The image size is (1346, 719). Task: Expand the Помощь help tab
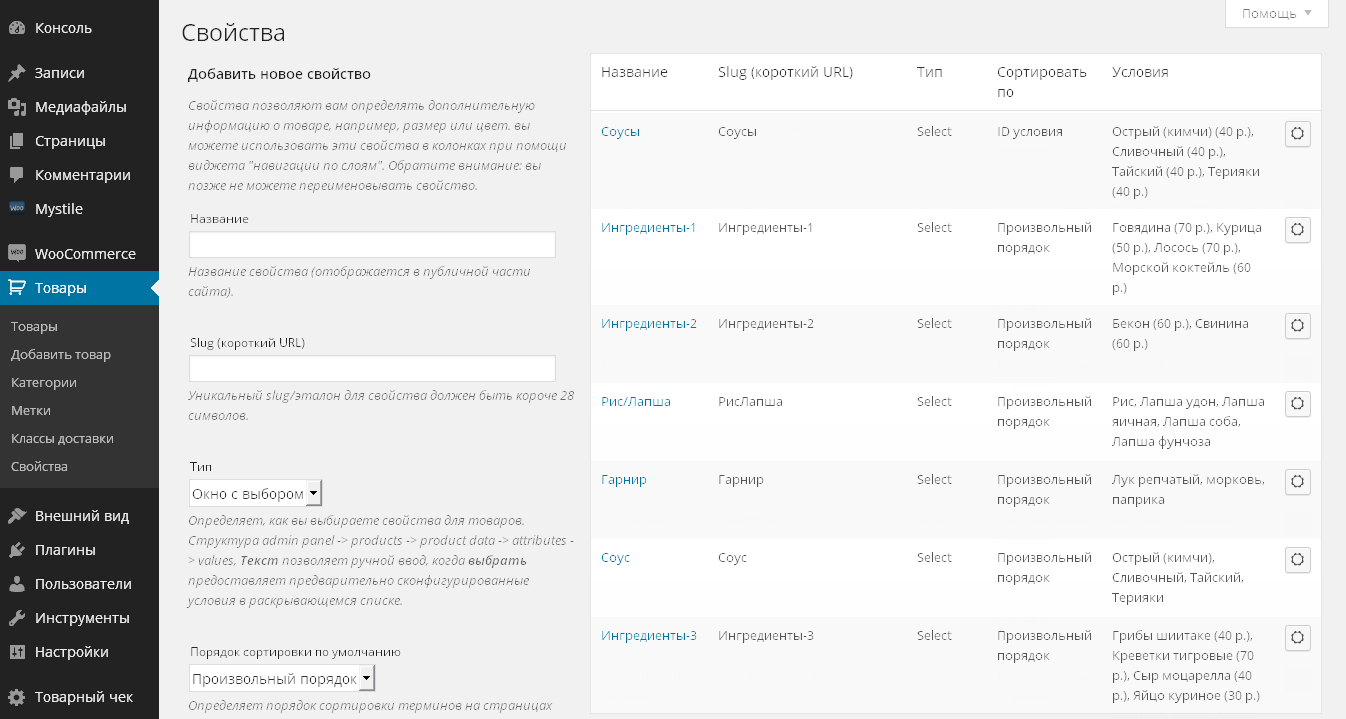(1276, 14)
